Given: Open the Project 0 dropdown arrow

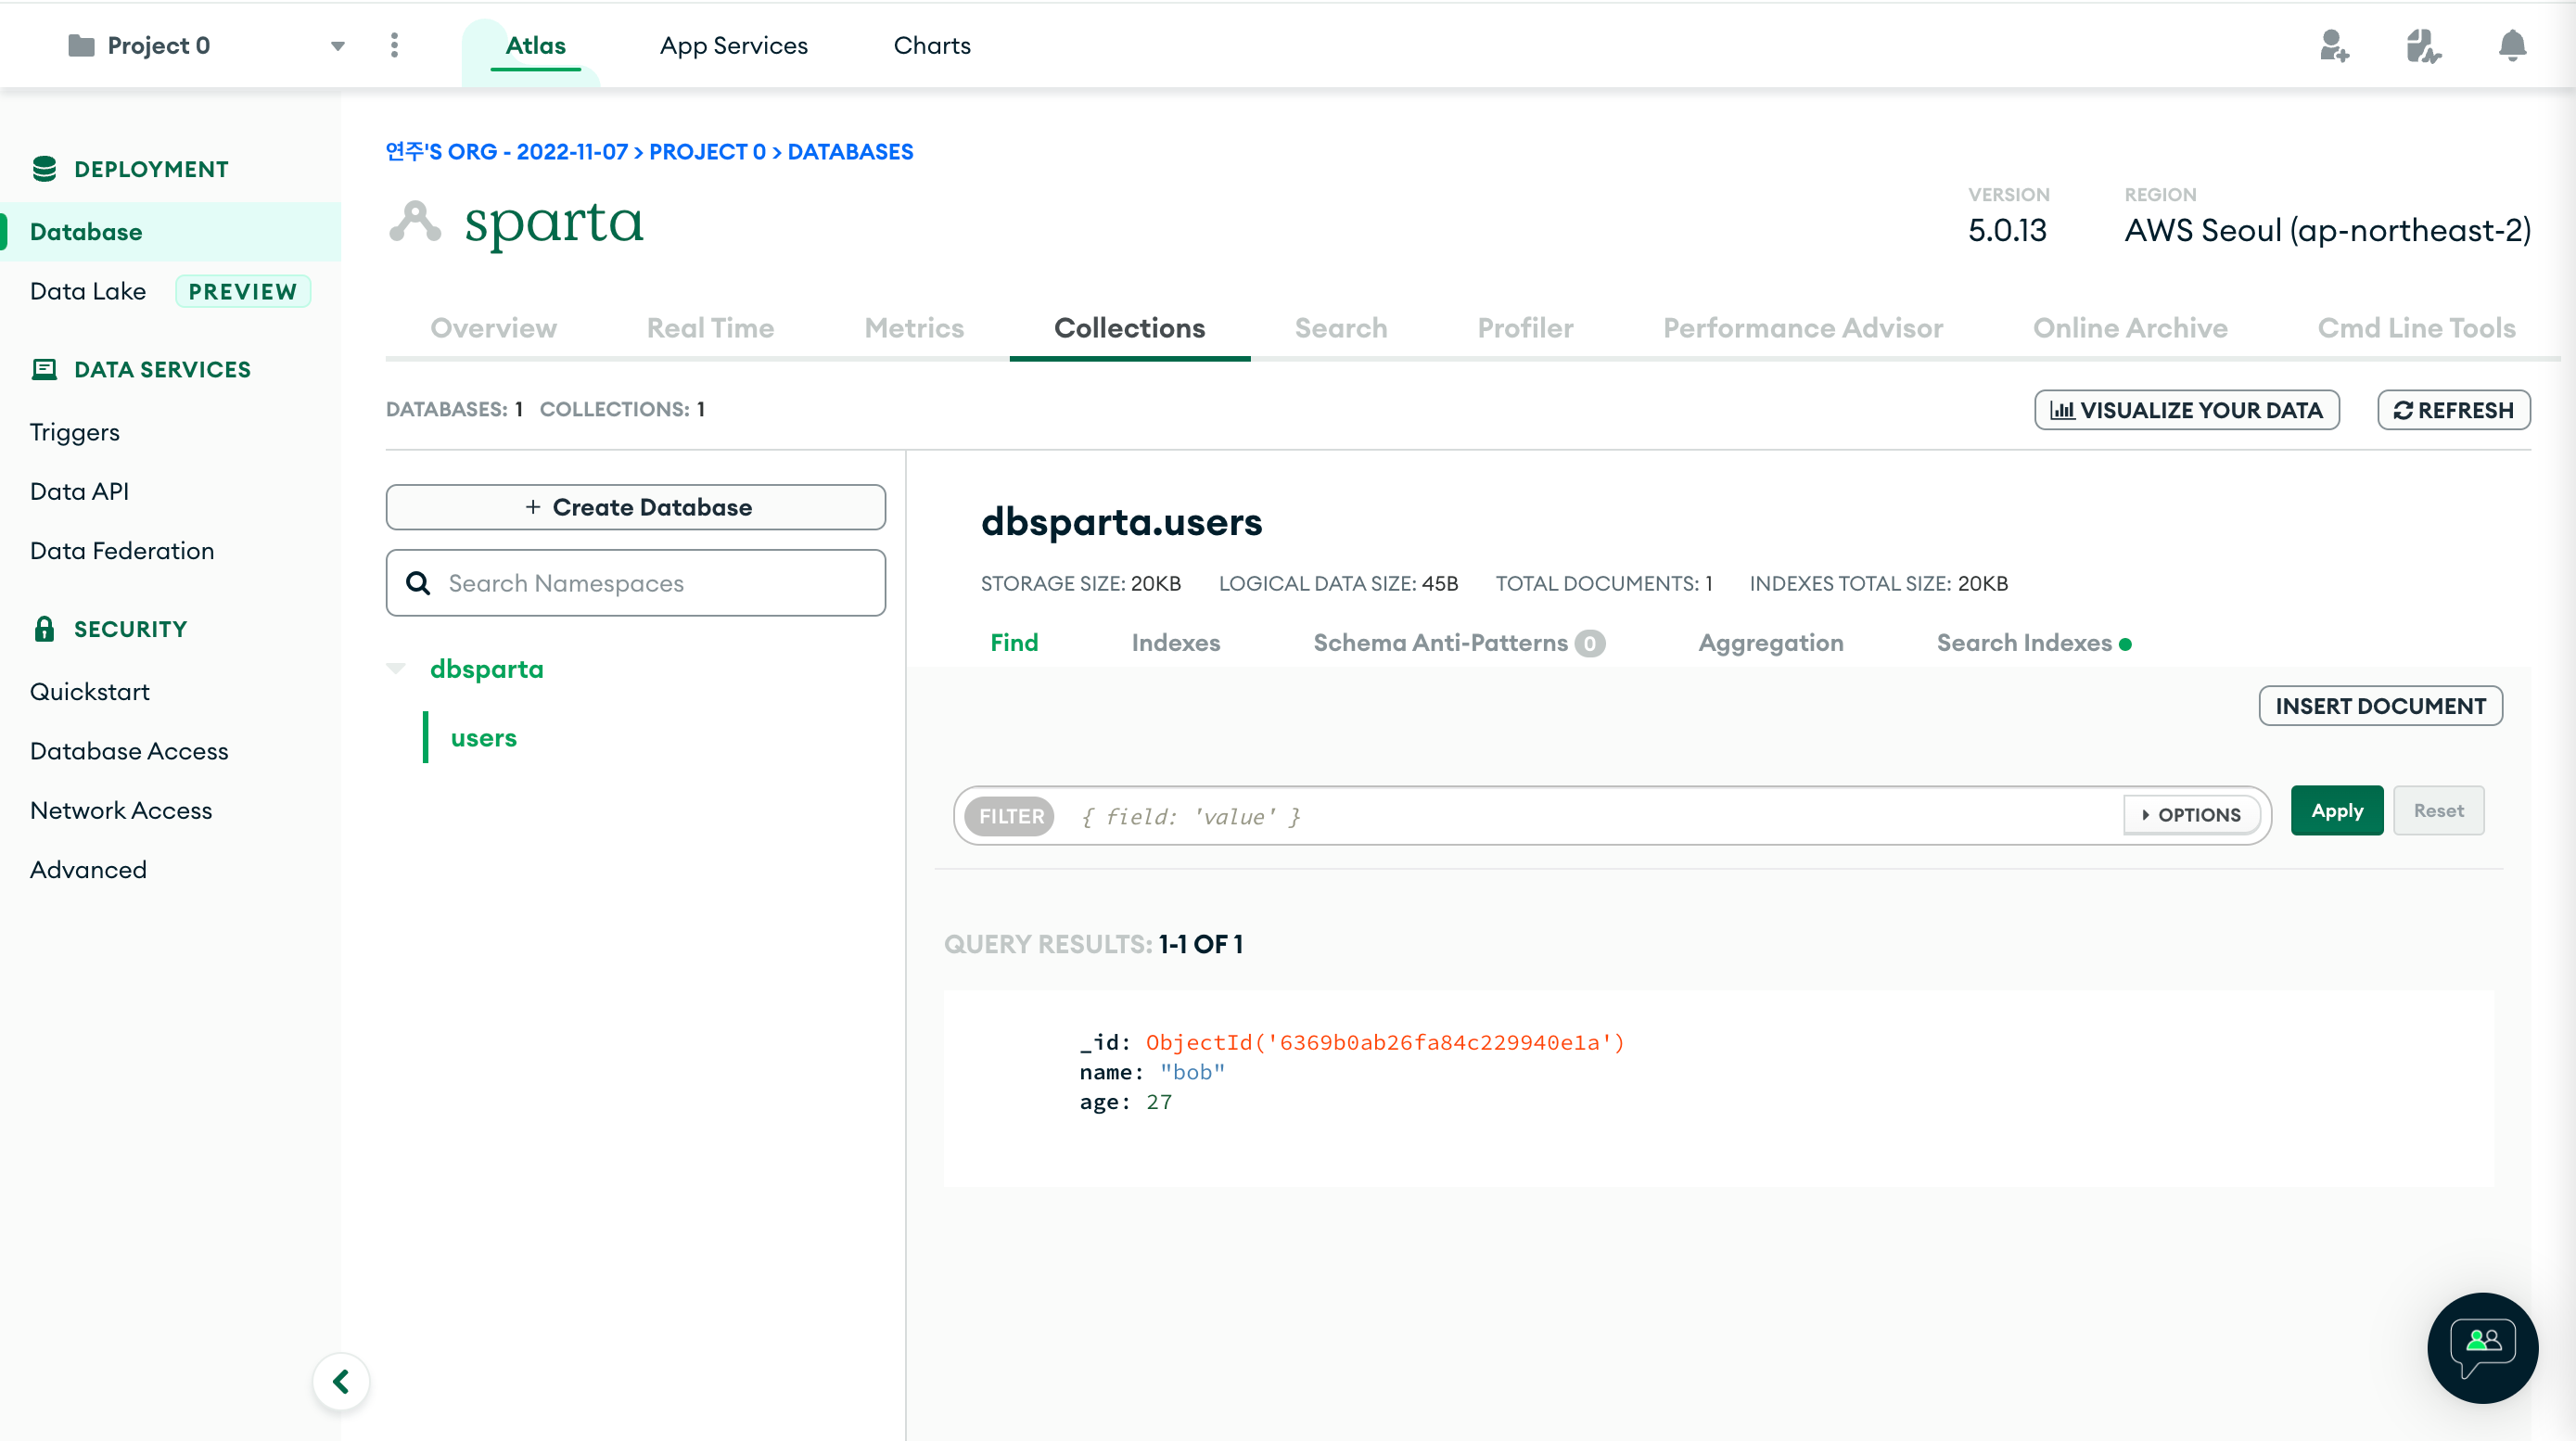Looking at the screenshot, I should [x=338, y=46].
